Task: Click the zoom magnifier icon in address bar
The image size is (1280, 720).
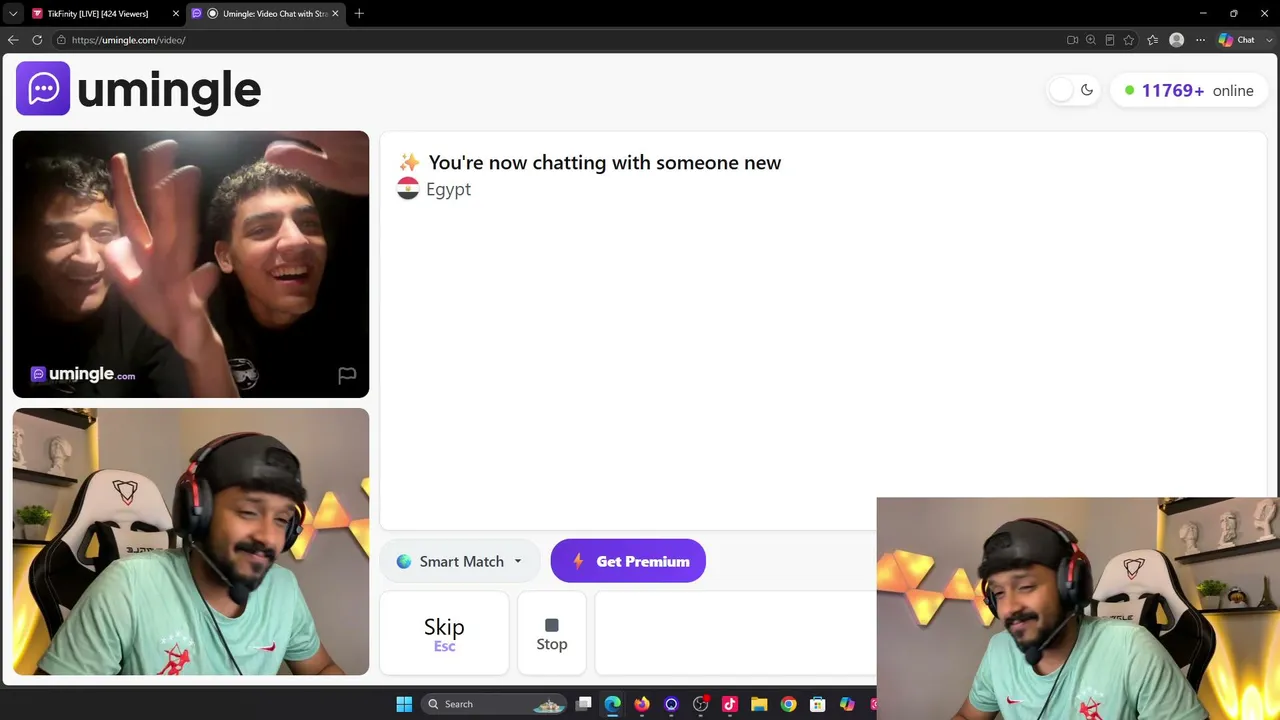Action: [1091, 40]
